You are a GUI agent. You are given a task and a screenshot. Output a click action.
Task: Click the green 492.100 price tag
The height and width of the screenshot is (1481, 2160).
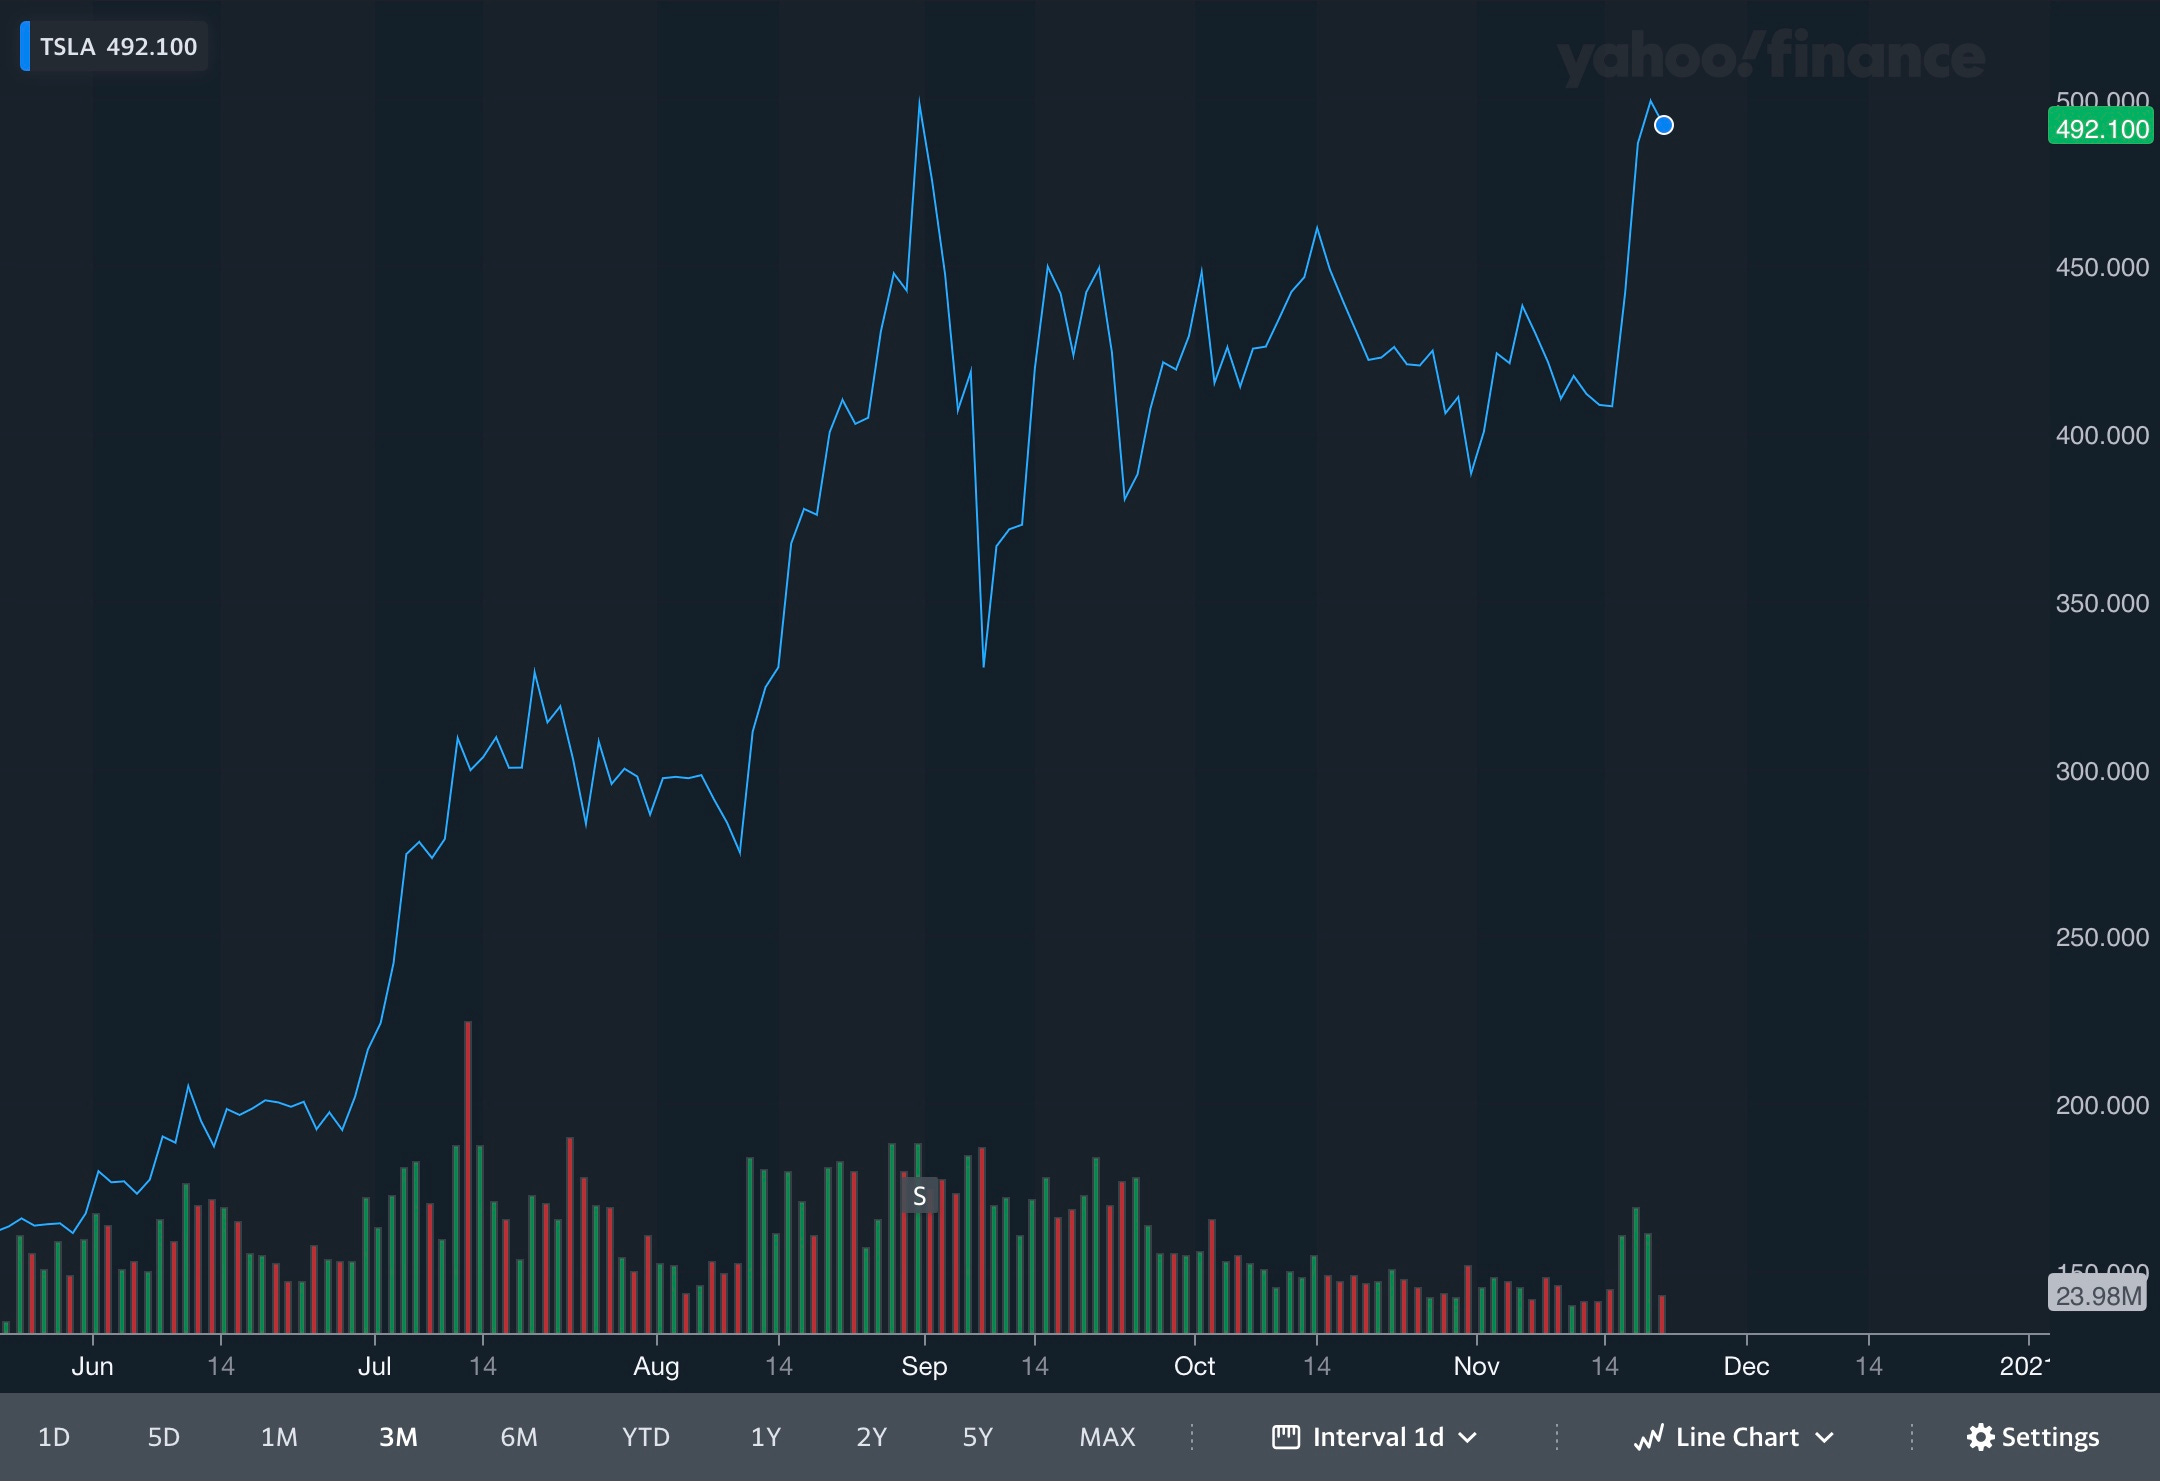(2101, 128)
